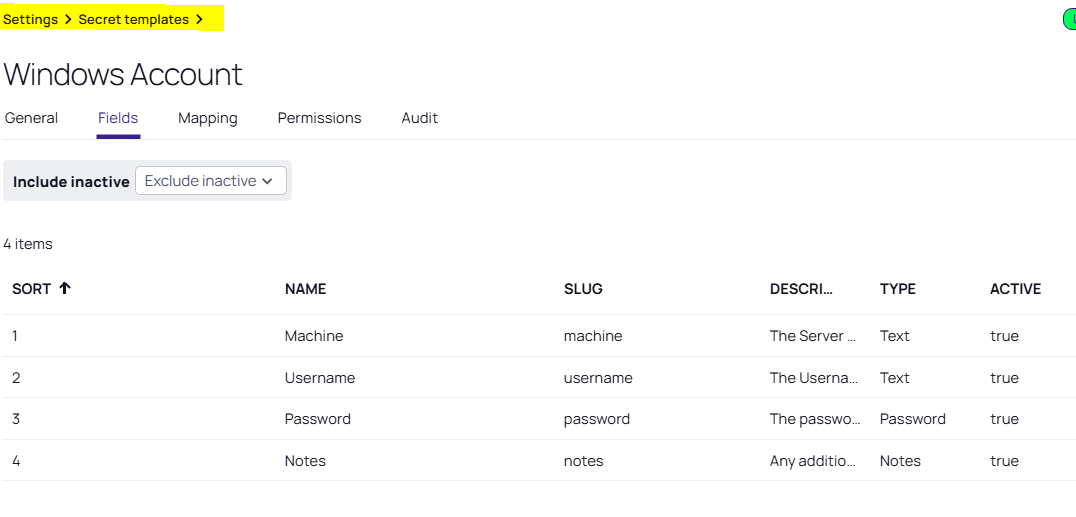Open the Audit tab

pyautogui.click(x=420, y=118)
